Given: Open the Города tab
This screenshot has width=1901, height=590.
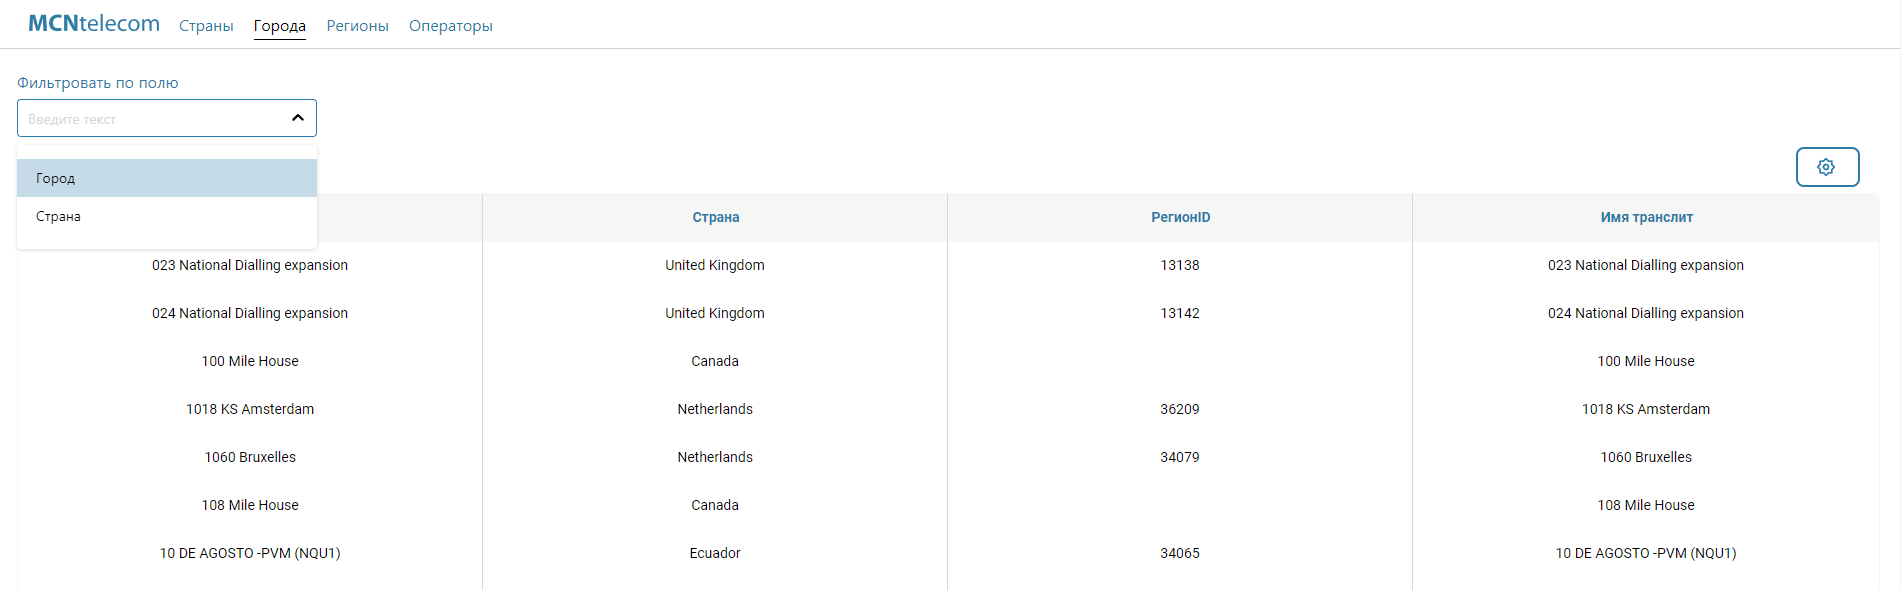Looking at the screenshot, I should pyautogui.click(x=279, y=26).
